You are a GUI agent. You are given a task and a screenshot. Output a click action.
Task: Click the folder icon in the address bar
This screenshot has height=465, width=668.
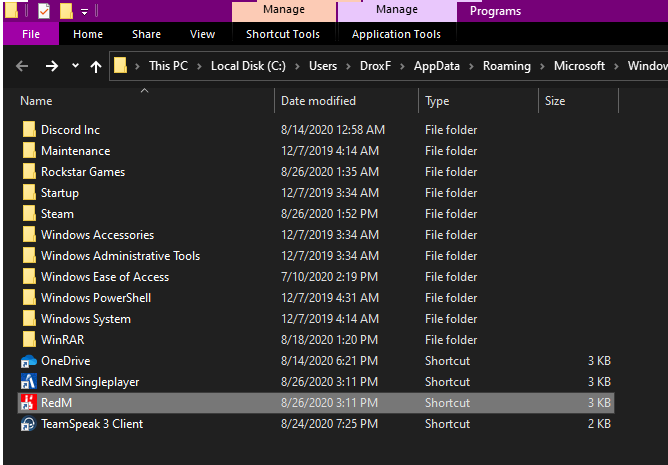(121, 66)
